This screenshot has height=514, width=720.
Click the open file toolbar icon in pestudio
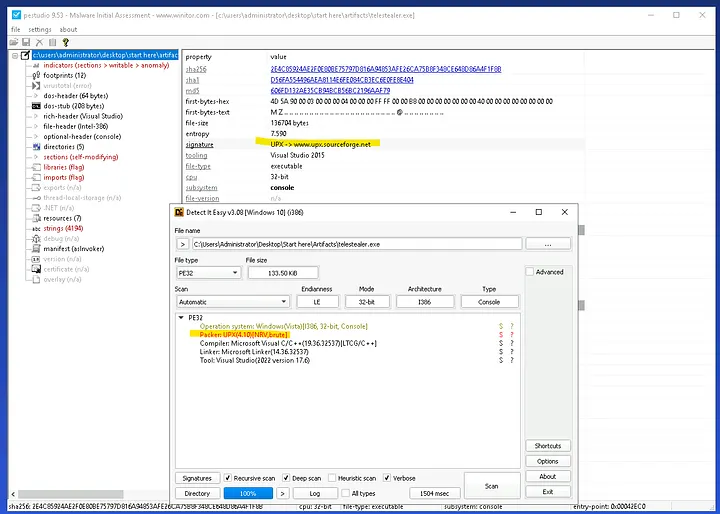[x=14, y=42]
